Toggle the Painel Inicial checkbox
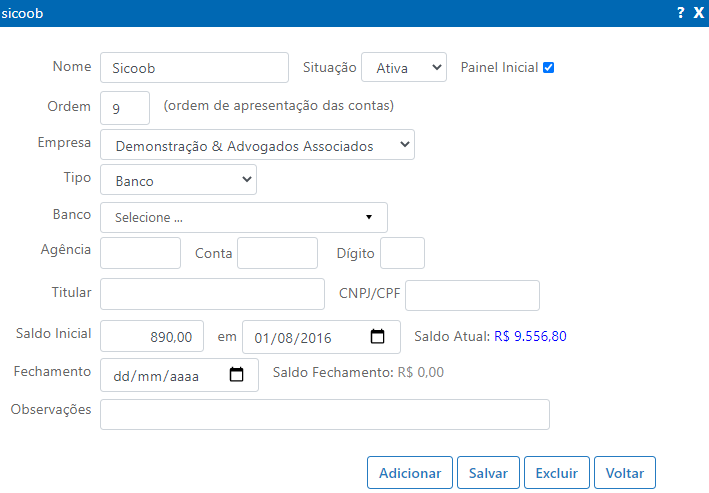The width and height of the screenshot is (709, 493). pos(548,67)
